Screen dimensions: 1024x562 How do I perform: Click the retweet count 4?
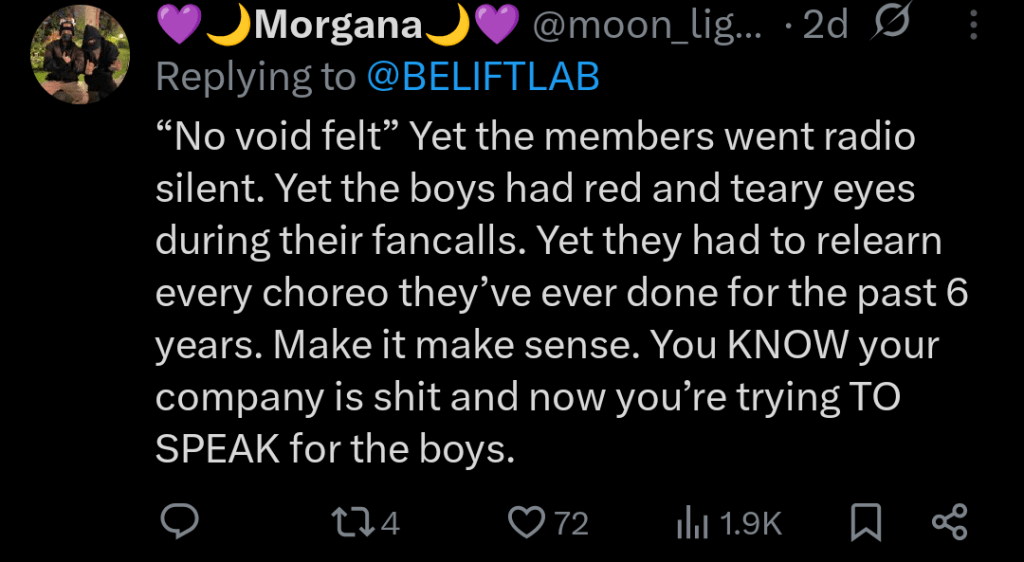coord(390,523)
